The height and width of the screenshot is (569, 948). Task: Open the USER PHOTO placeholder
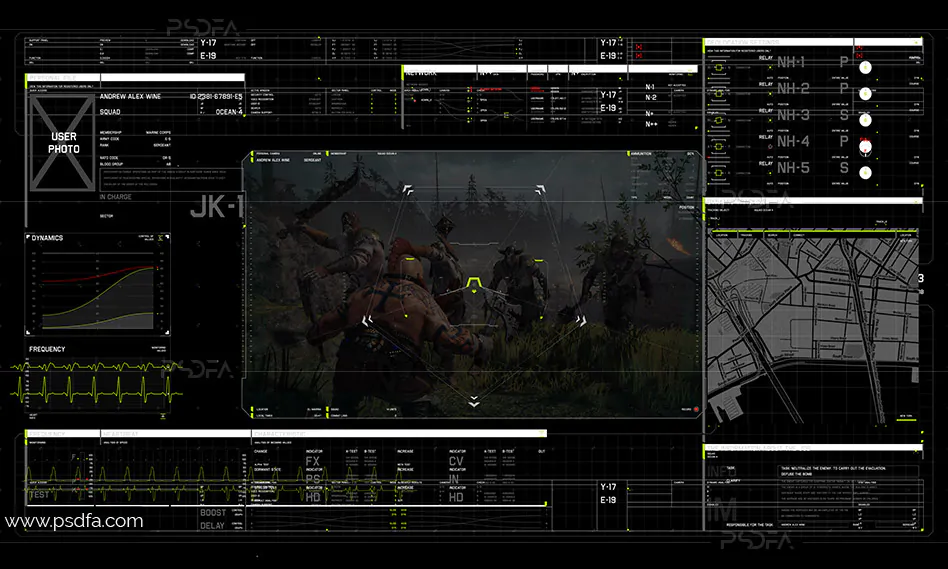coord(63,143)
